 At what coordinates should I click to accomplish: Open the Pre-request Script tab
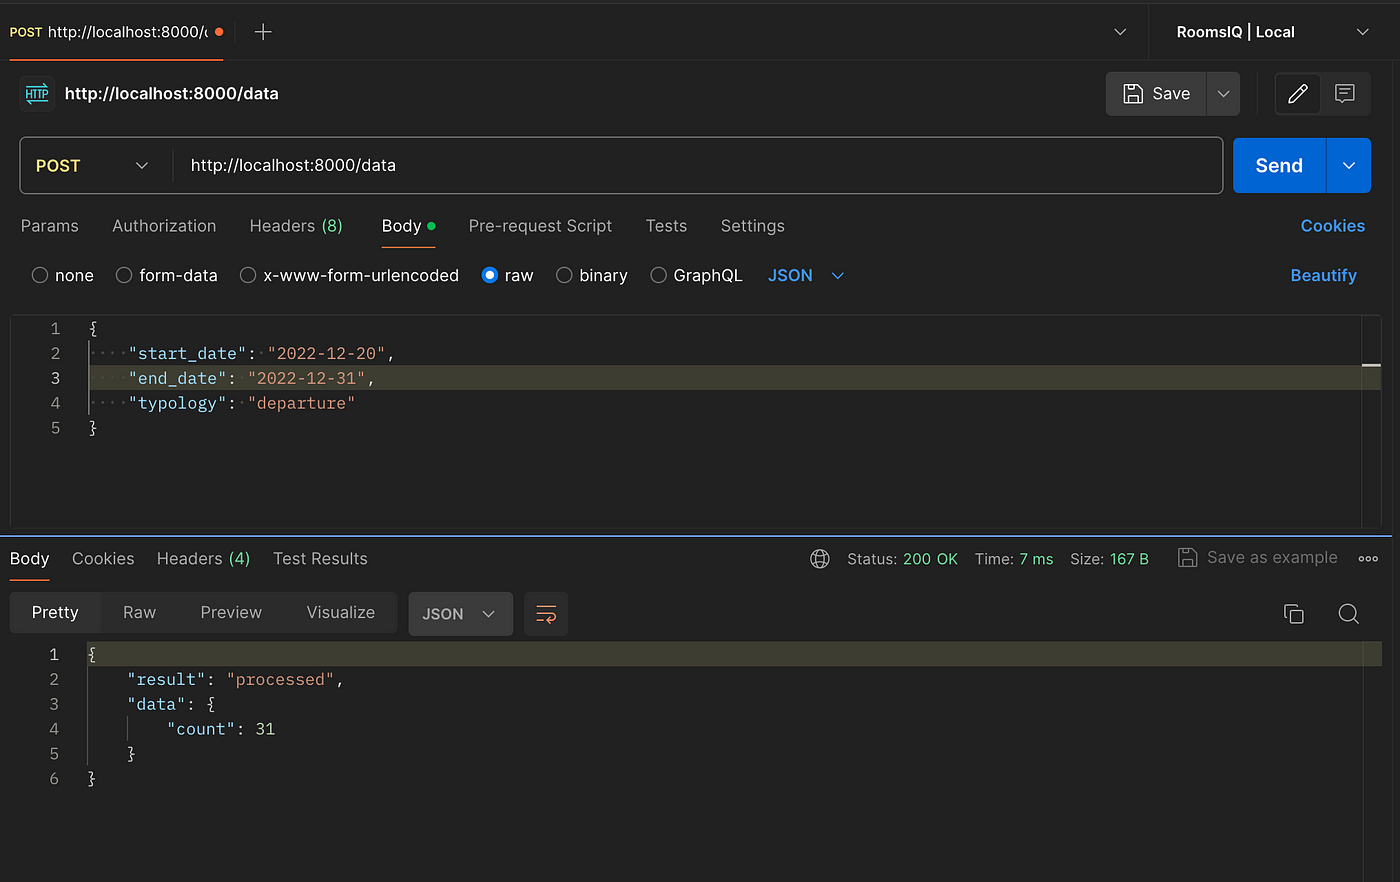(540, 226)
